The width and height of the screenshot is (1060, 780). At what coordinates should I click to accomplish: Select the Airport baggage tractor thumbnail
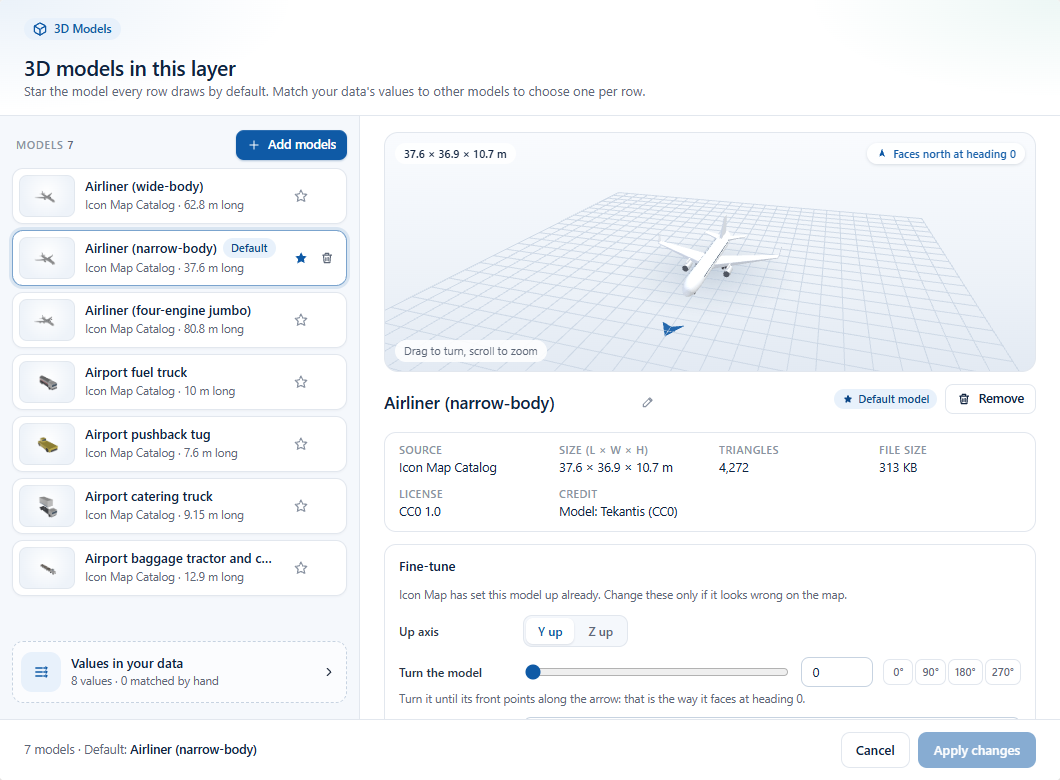click(x=47, y=568)
